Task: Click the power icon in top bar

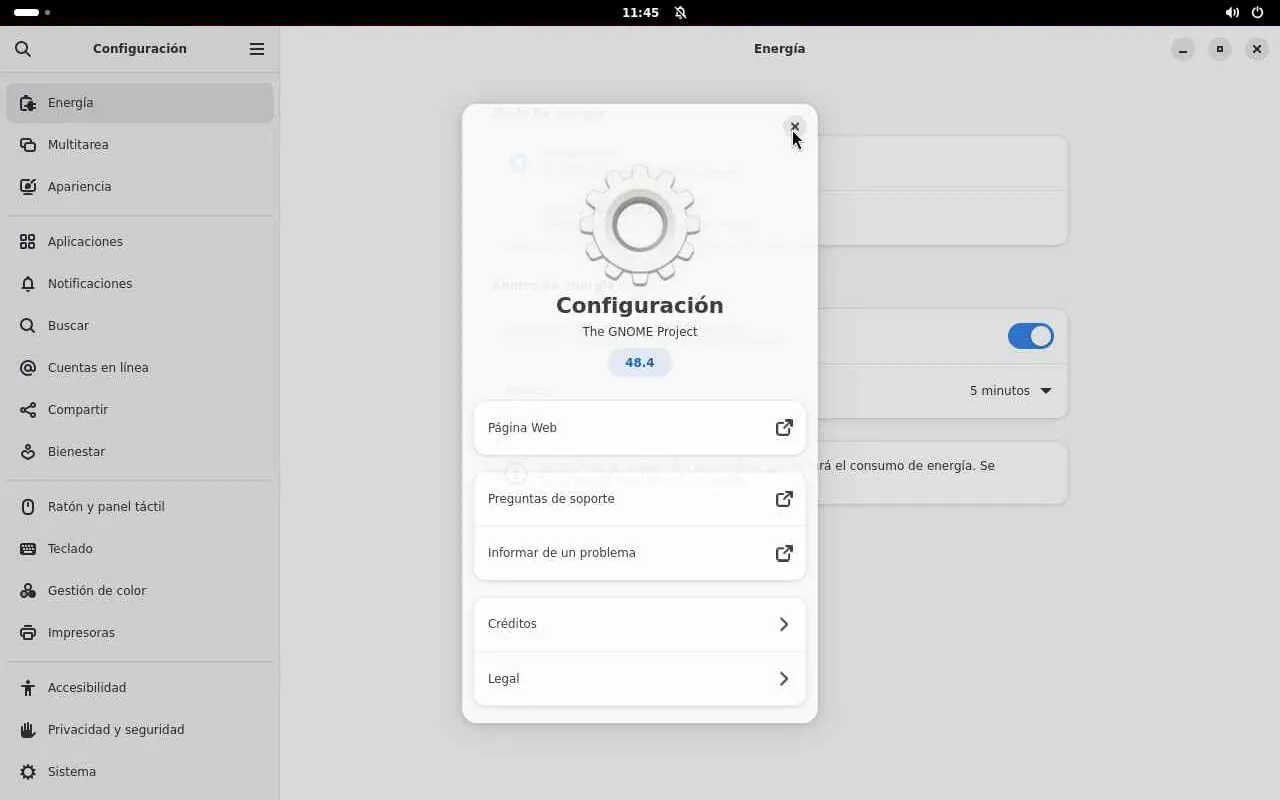Action: [1258, 13]
